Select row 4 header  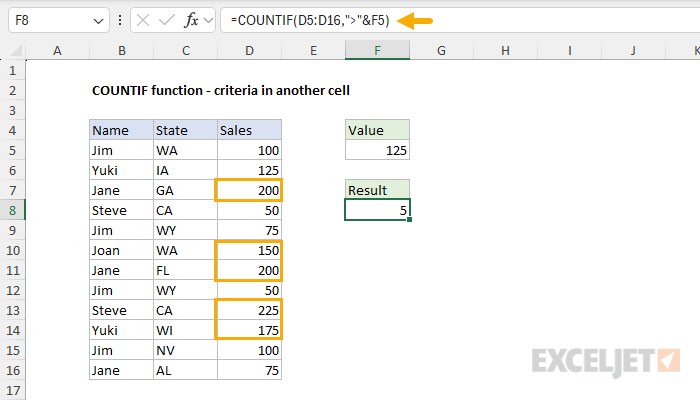(12, 130)
